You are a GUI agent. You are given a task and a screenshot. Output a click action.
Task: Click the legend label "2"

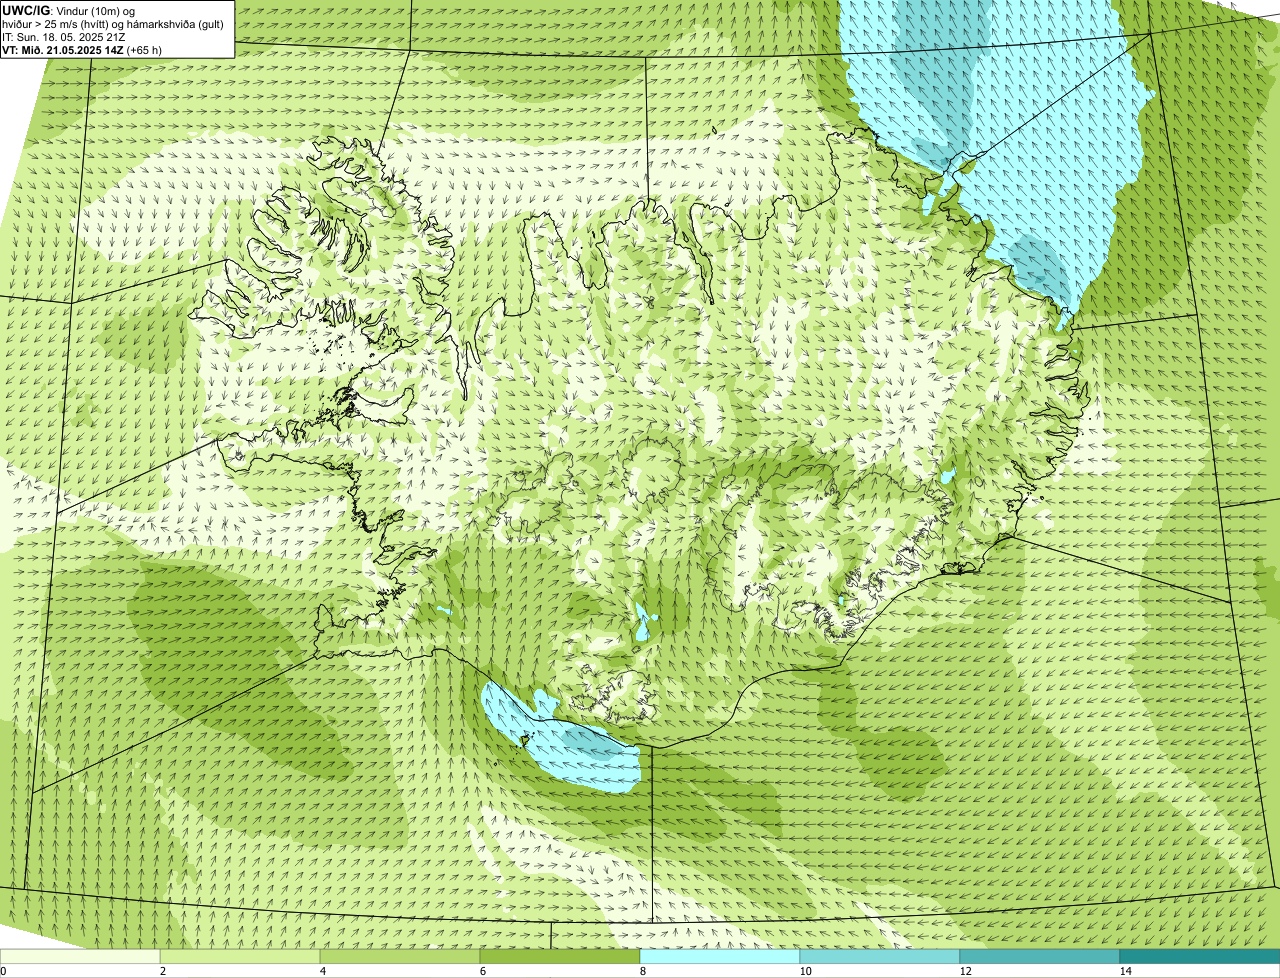162,971
